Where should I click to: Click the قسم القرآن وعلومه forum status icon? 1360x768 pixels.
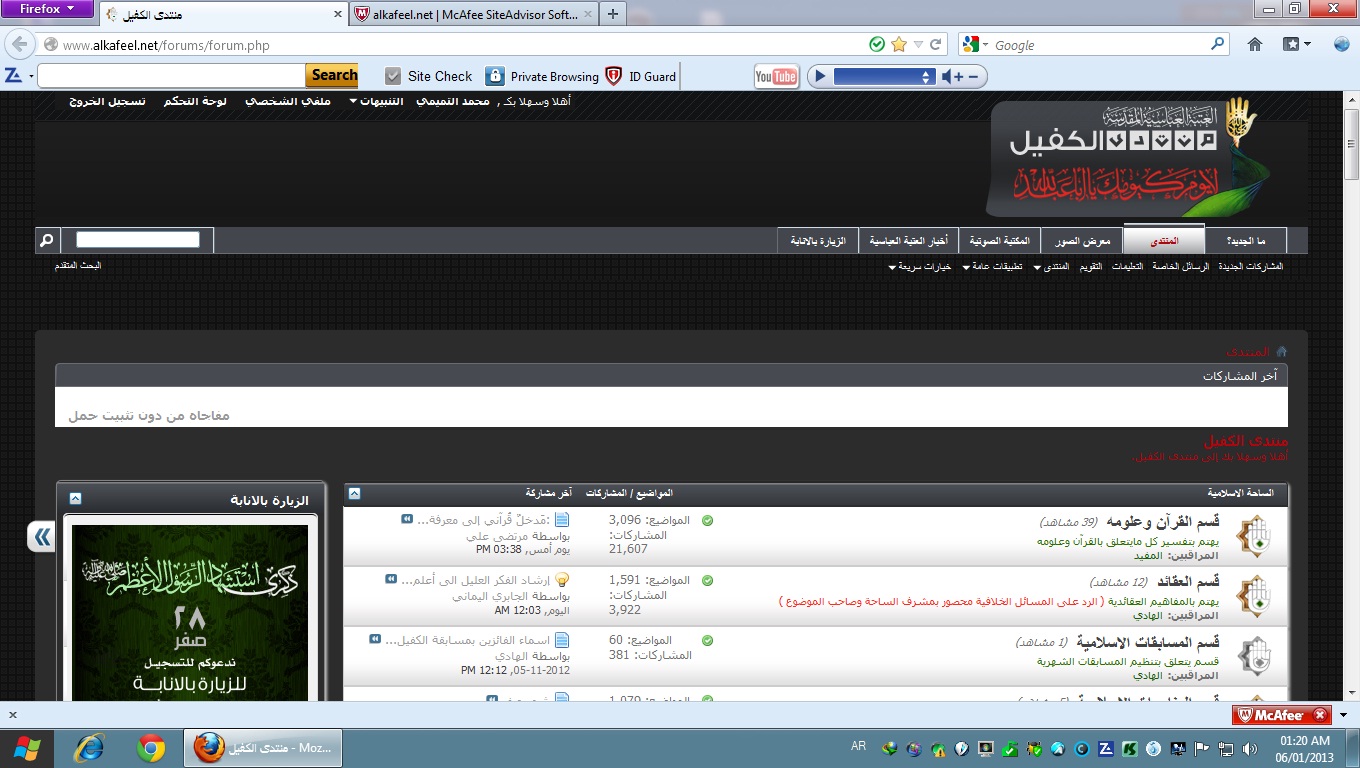click(1252, 536)
